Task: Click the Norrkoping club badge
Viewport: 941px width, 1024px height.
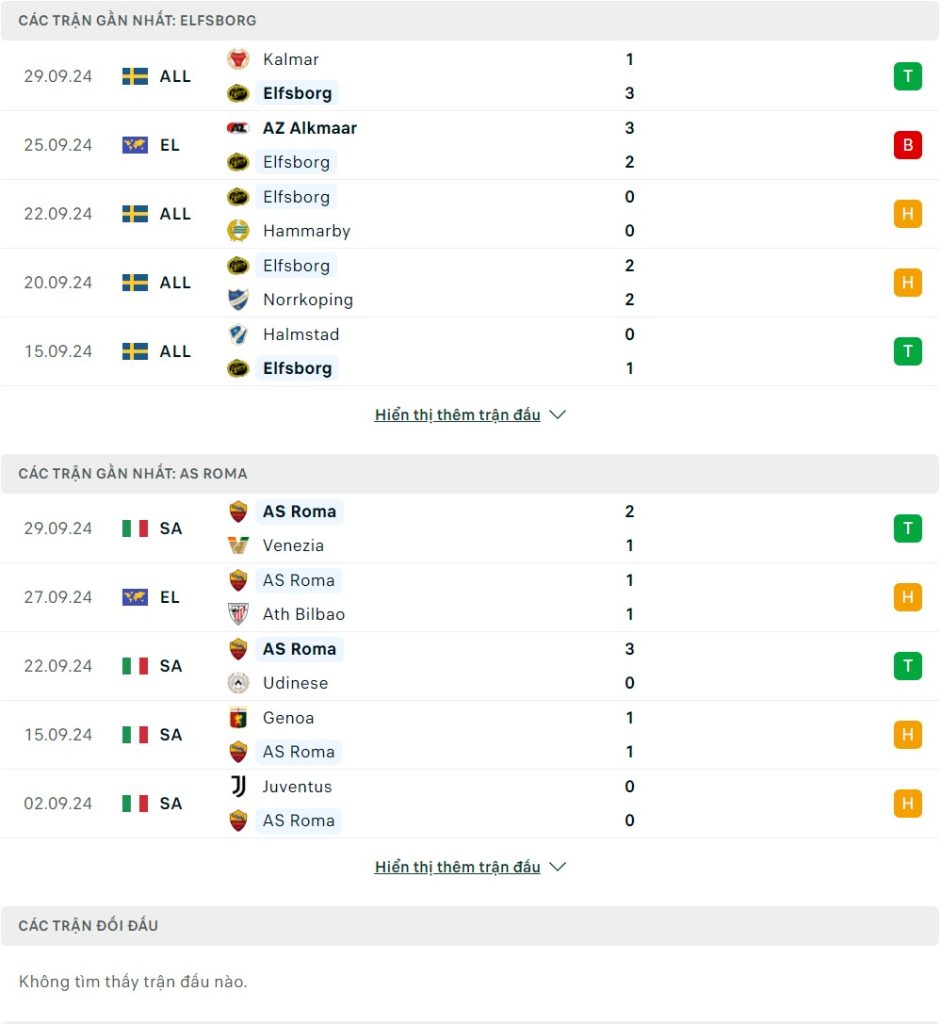Action: coord(238,299)
